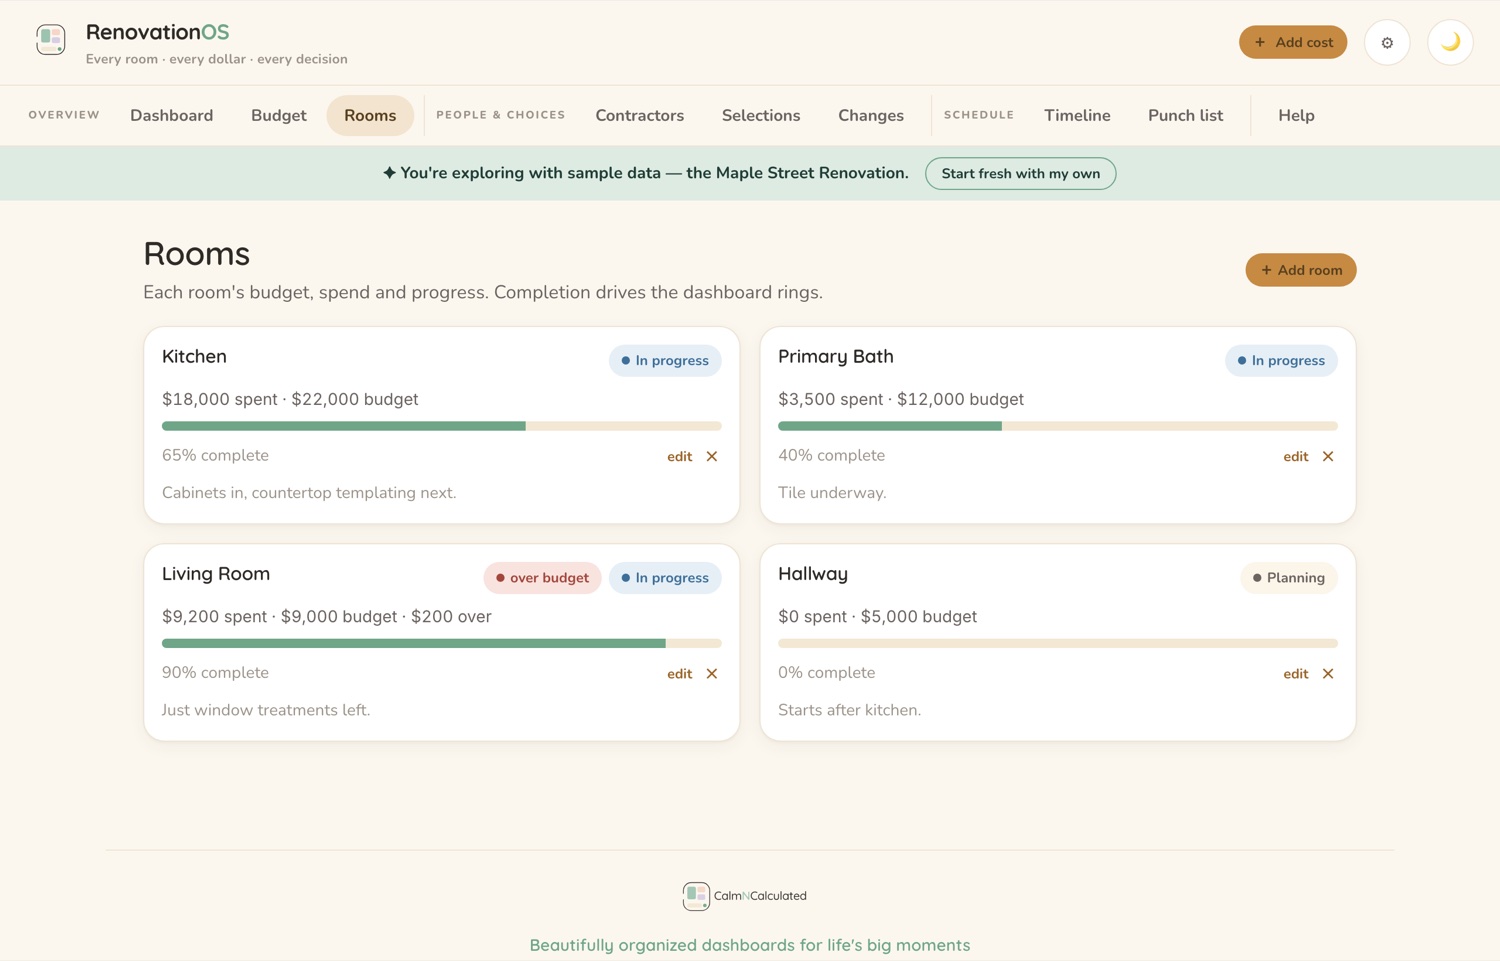The height and width of the screenshot is (961, 1500).
Task: Toggle dark mode with the moon icon
Action: coord(1450,42)
